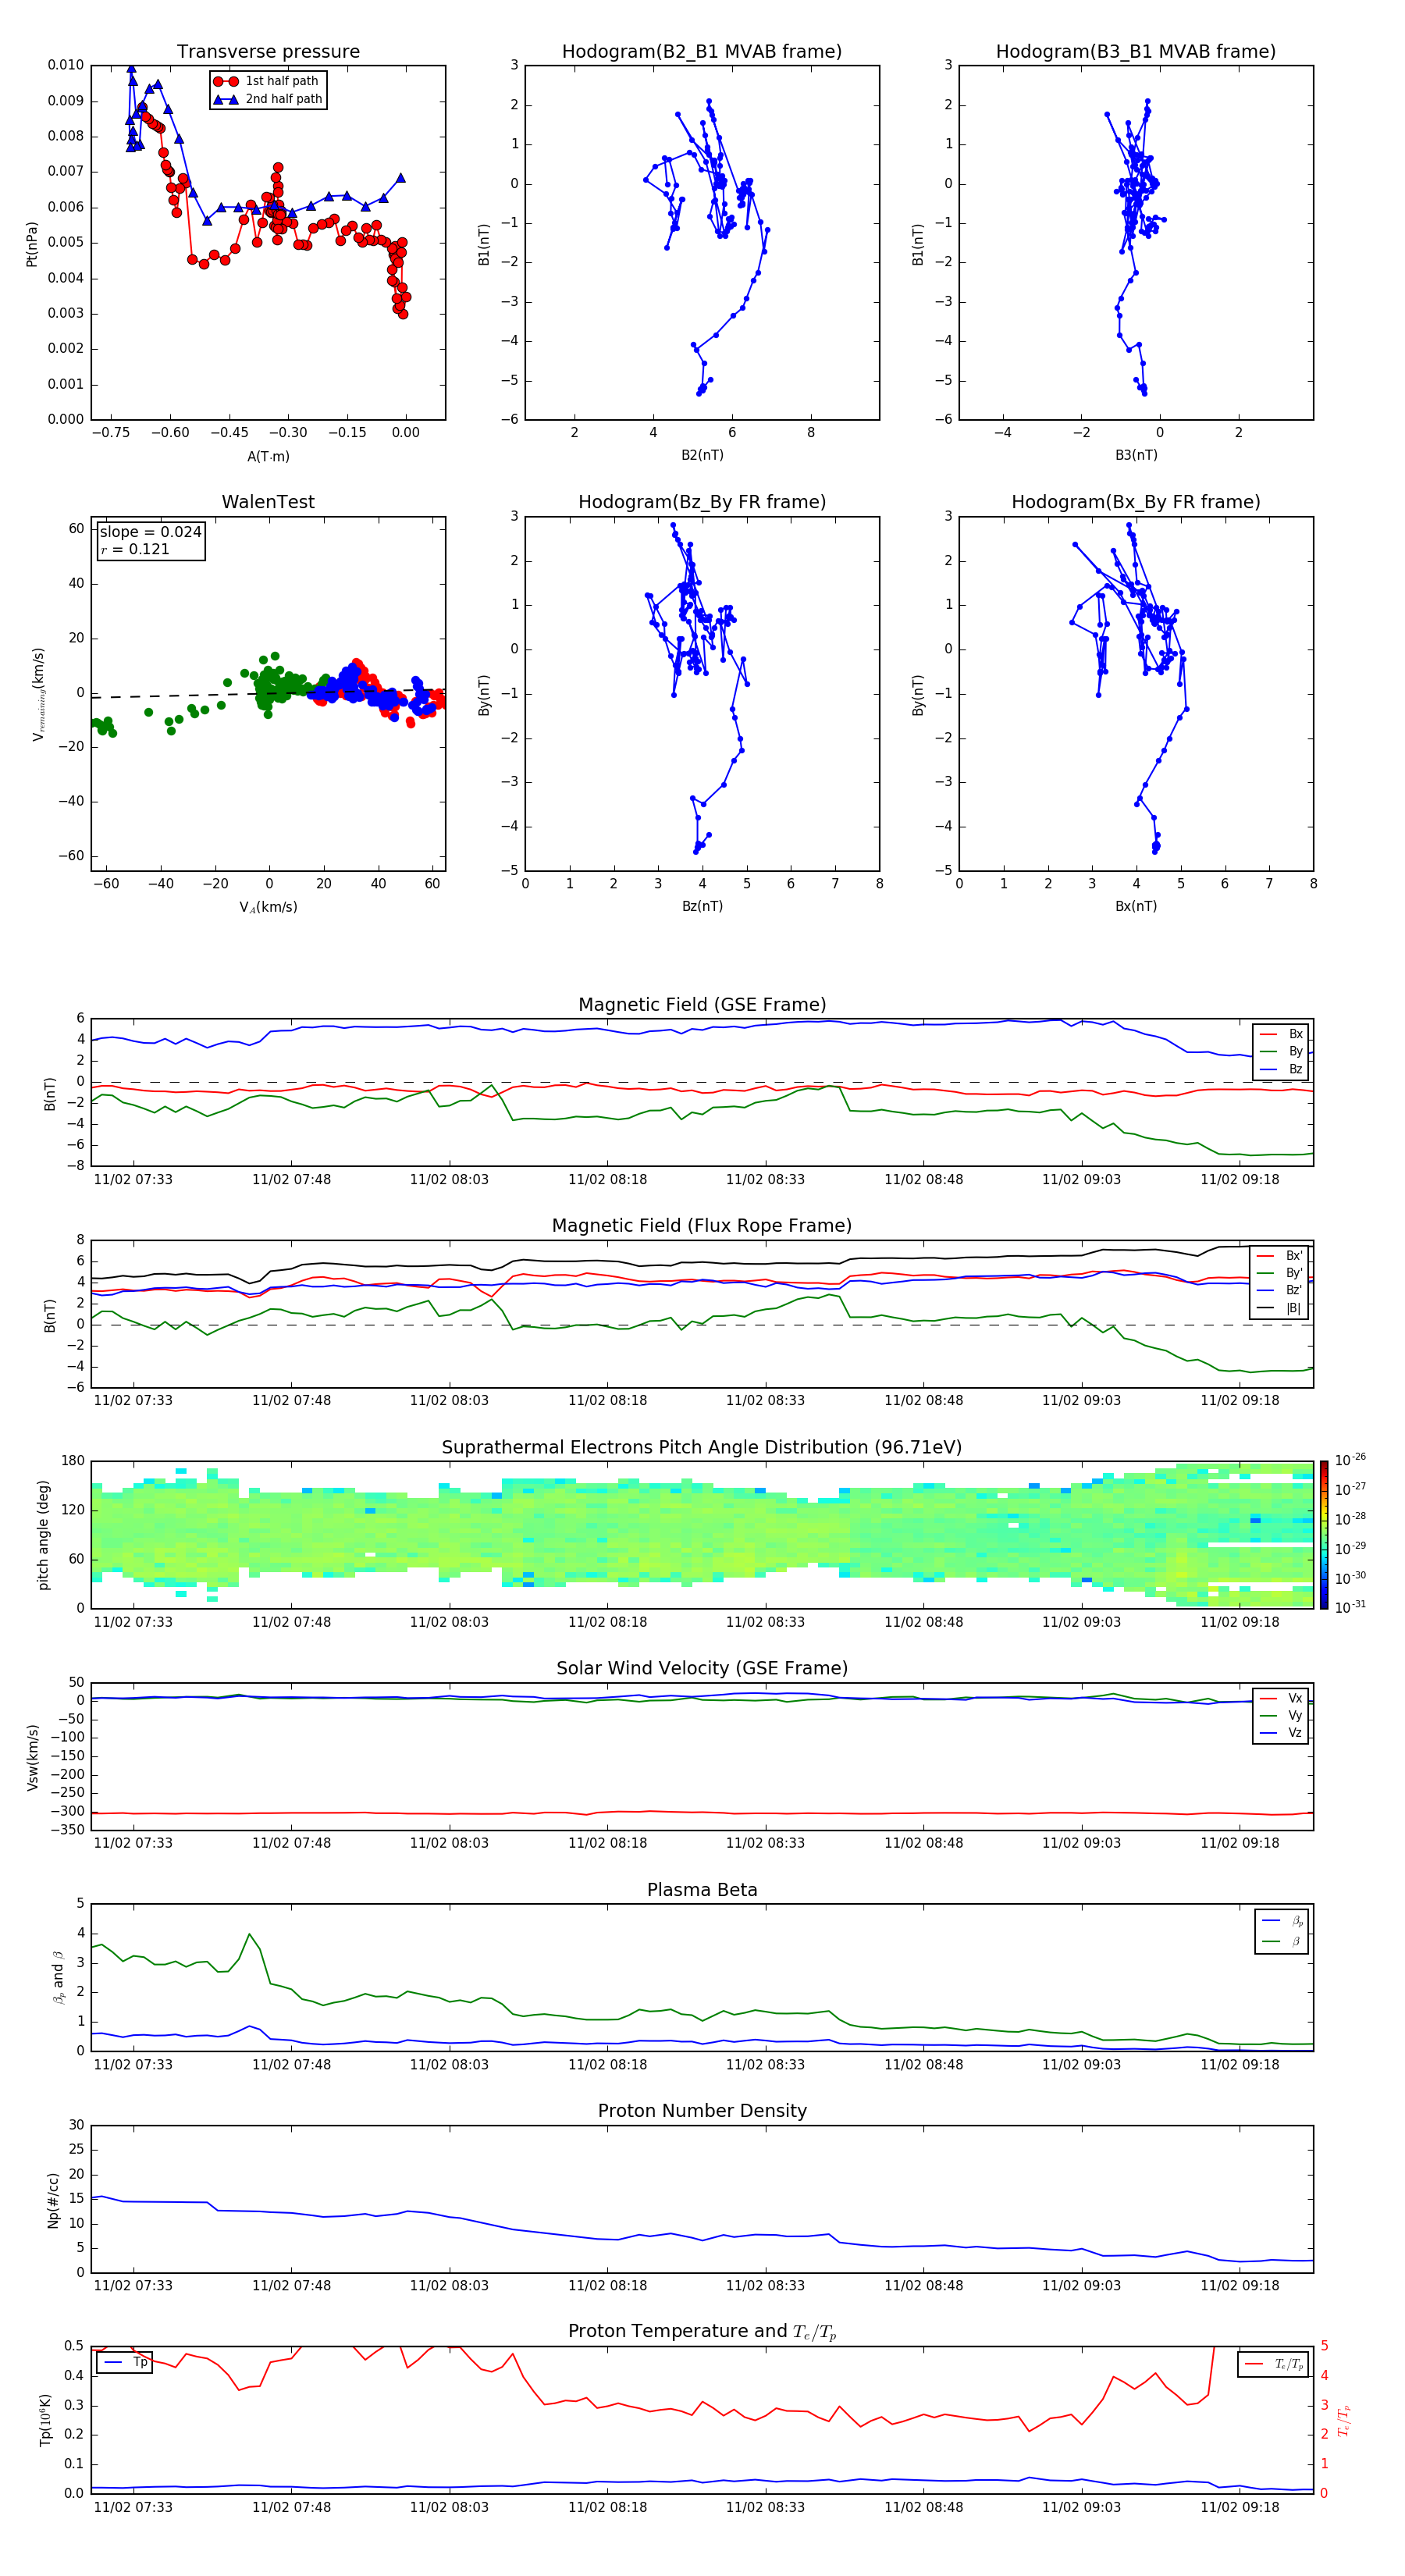
Task: Click the '|B|' entry in flux rope legend
Action: point(1280,1308)
